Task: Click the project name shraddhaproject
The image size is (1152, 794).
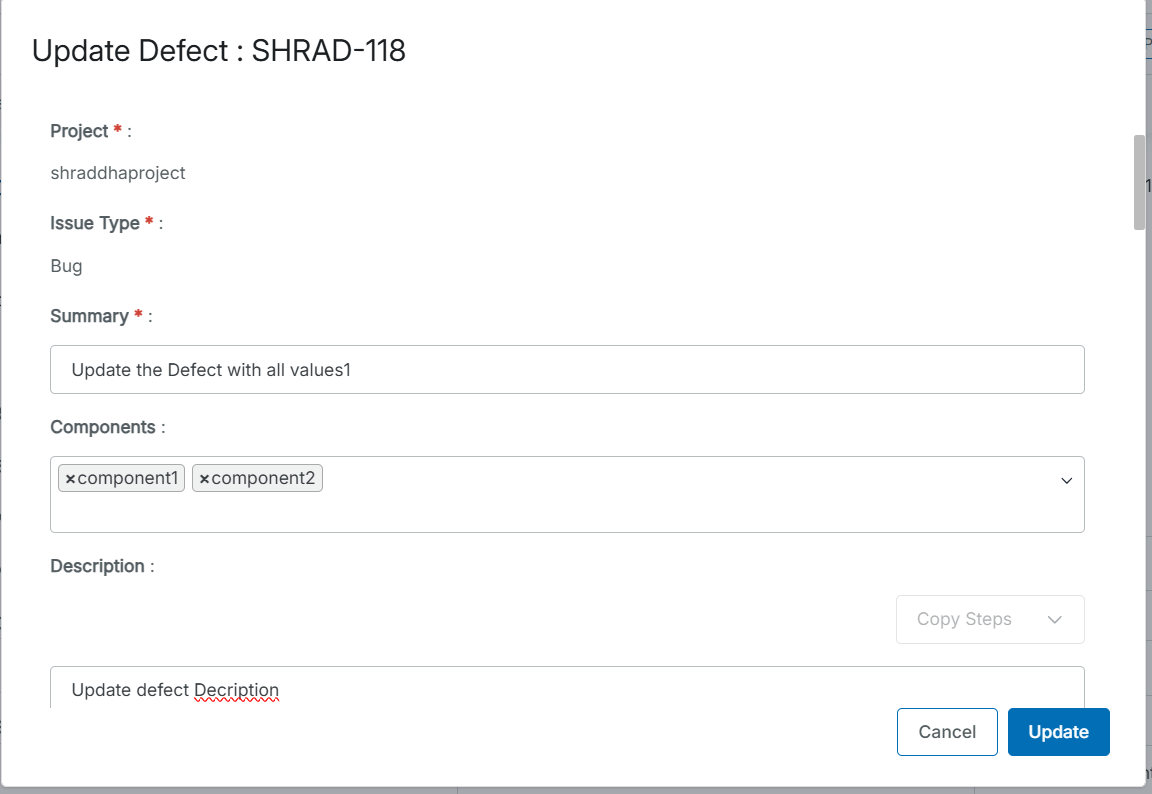Action: [117, 172]
